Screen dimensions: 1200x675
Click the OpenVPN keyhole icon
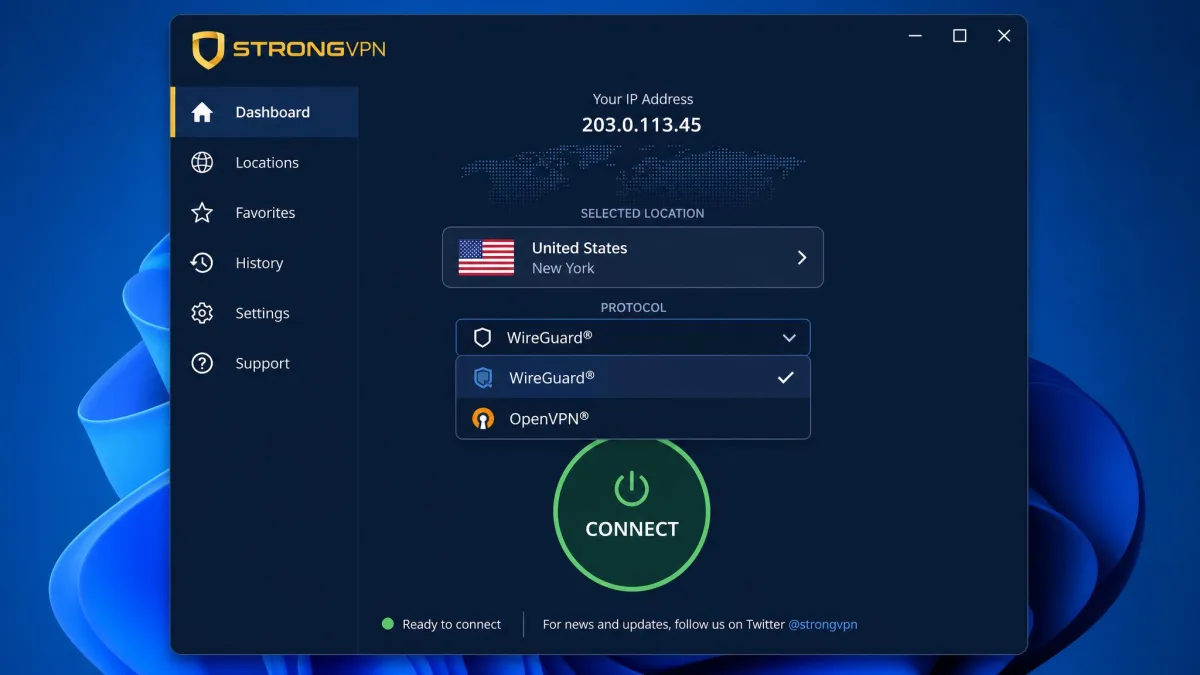(x=483, y=419)
